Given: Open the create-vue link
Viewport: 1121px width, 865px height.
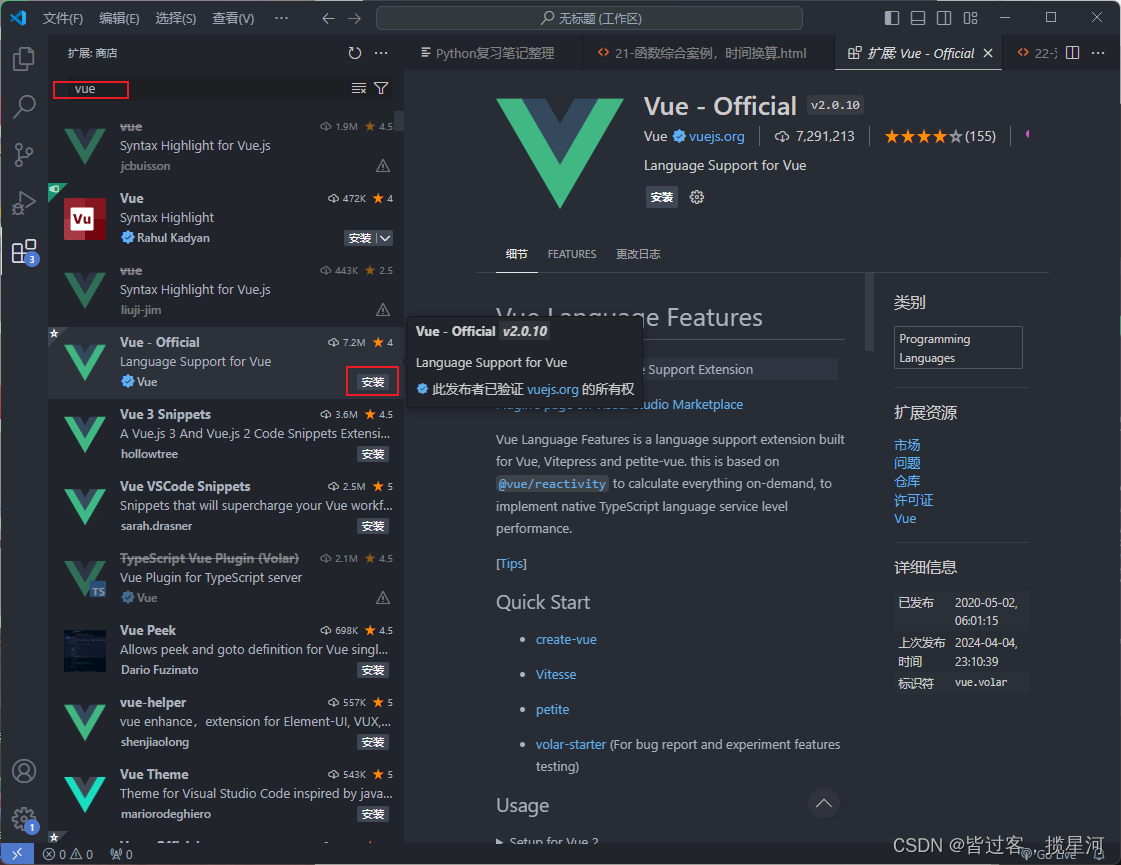Looking at the screenshot, I should [566, 640].
